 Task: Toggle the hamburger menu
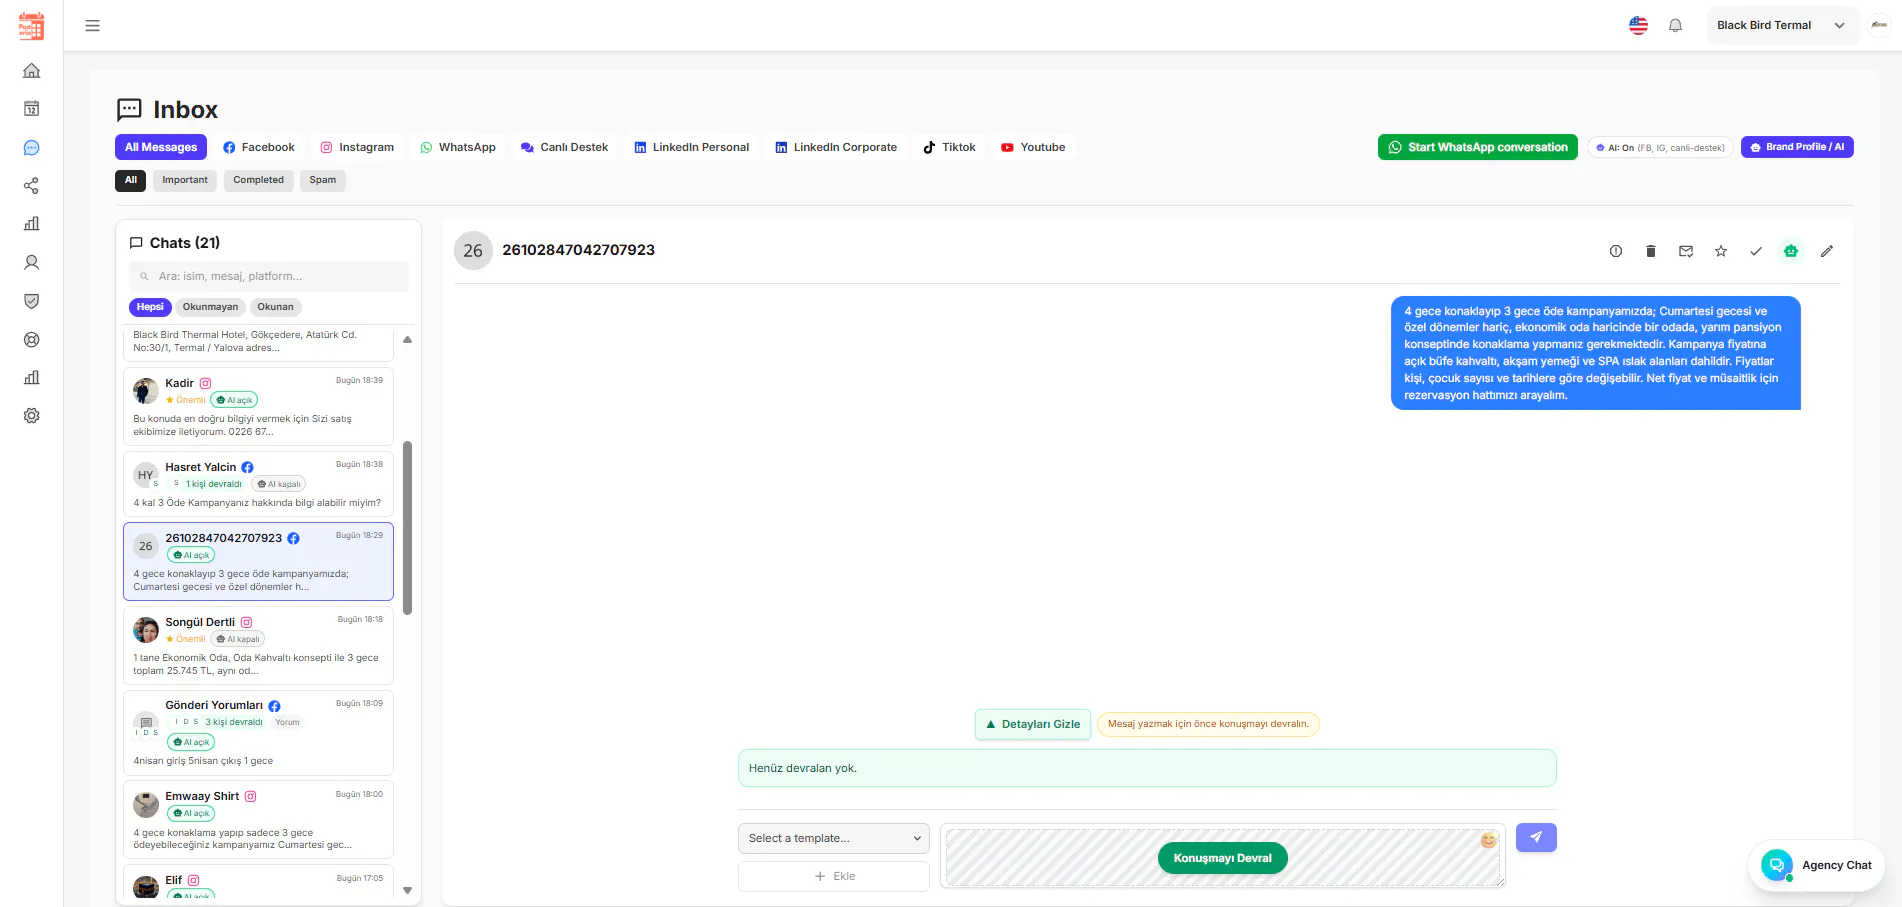pos(93,26)
